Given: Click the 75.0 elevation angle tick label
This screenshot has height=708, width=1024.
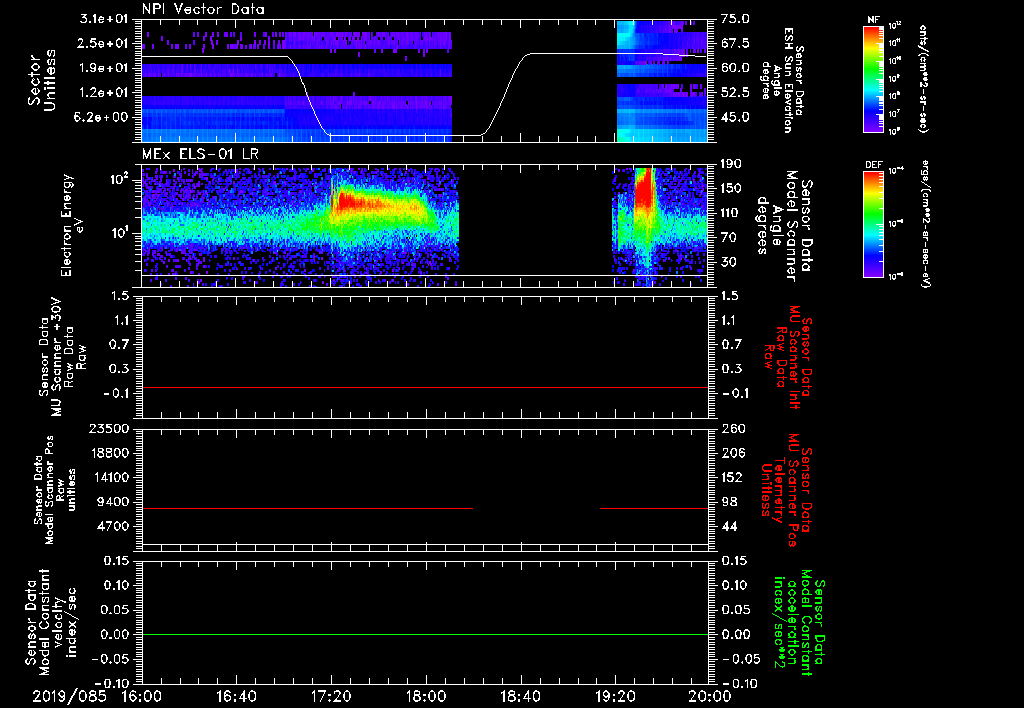Looking at the screenshot, I should [x=736, y=19].
